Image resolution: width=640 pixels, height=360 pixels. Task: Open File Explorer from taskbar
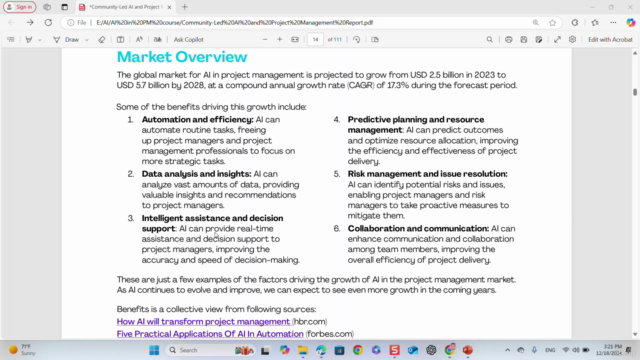(x=303, y=350)
